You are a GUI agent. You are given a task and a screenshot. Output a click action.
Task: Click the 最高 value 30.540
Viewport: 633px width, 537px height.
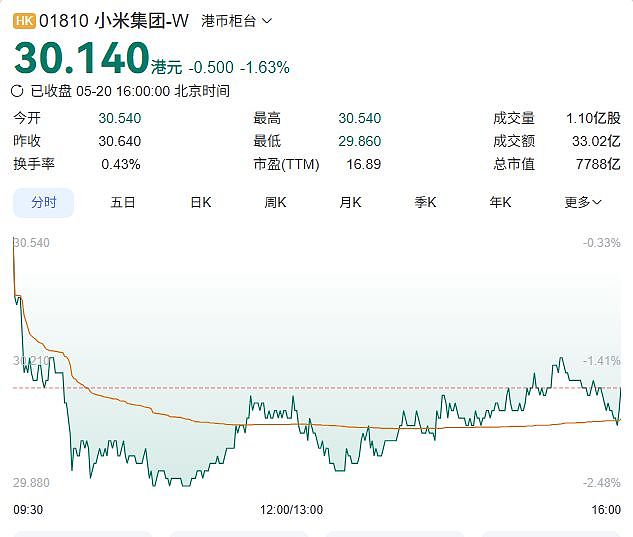(x=360, y=118)
